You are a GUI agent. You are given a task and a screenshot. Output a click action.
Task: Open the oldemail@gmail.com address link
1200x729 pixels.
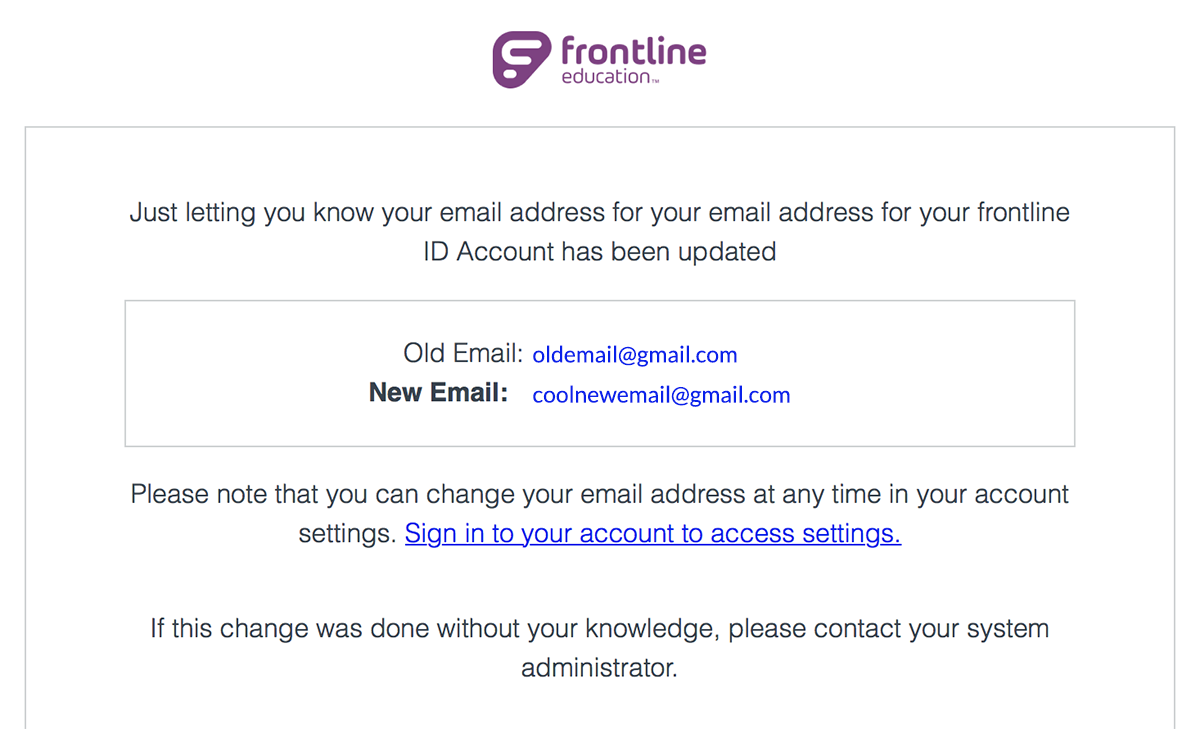(x=635, y=355)
